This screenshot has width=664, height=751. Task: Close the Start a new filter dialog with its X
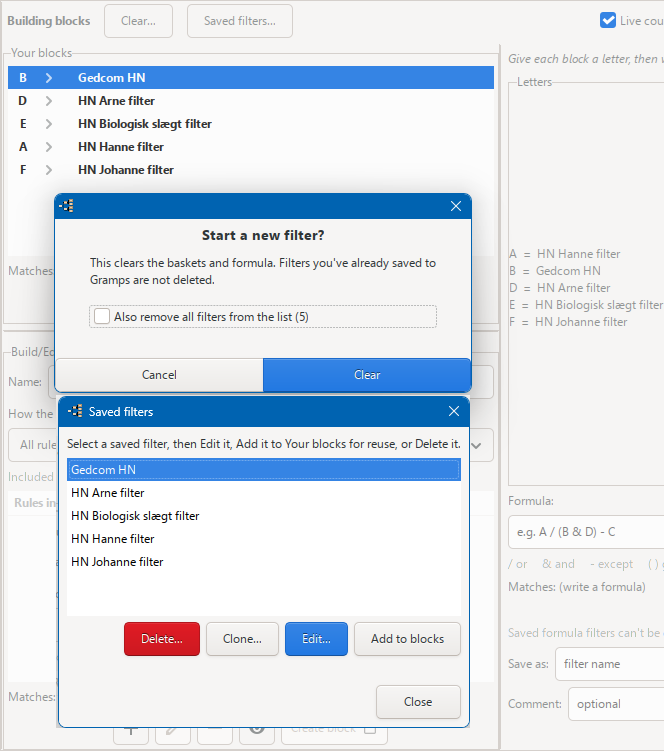point(456,206)
